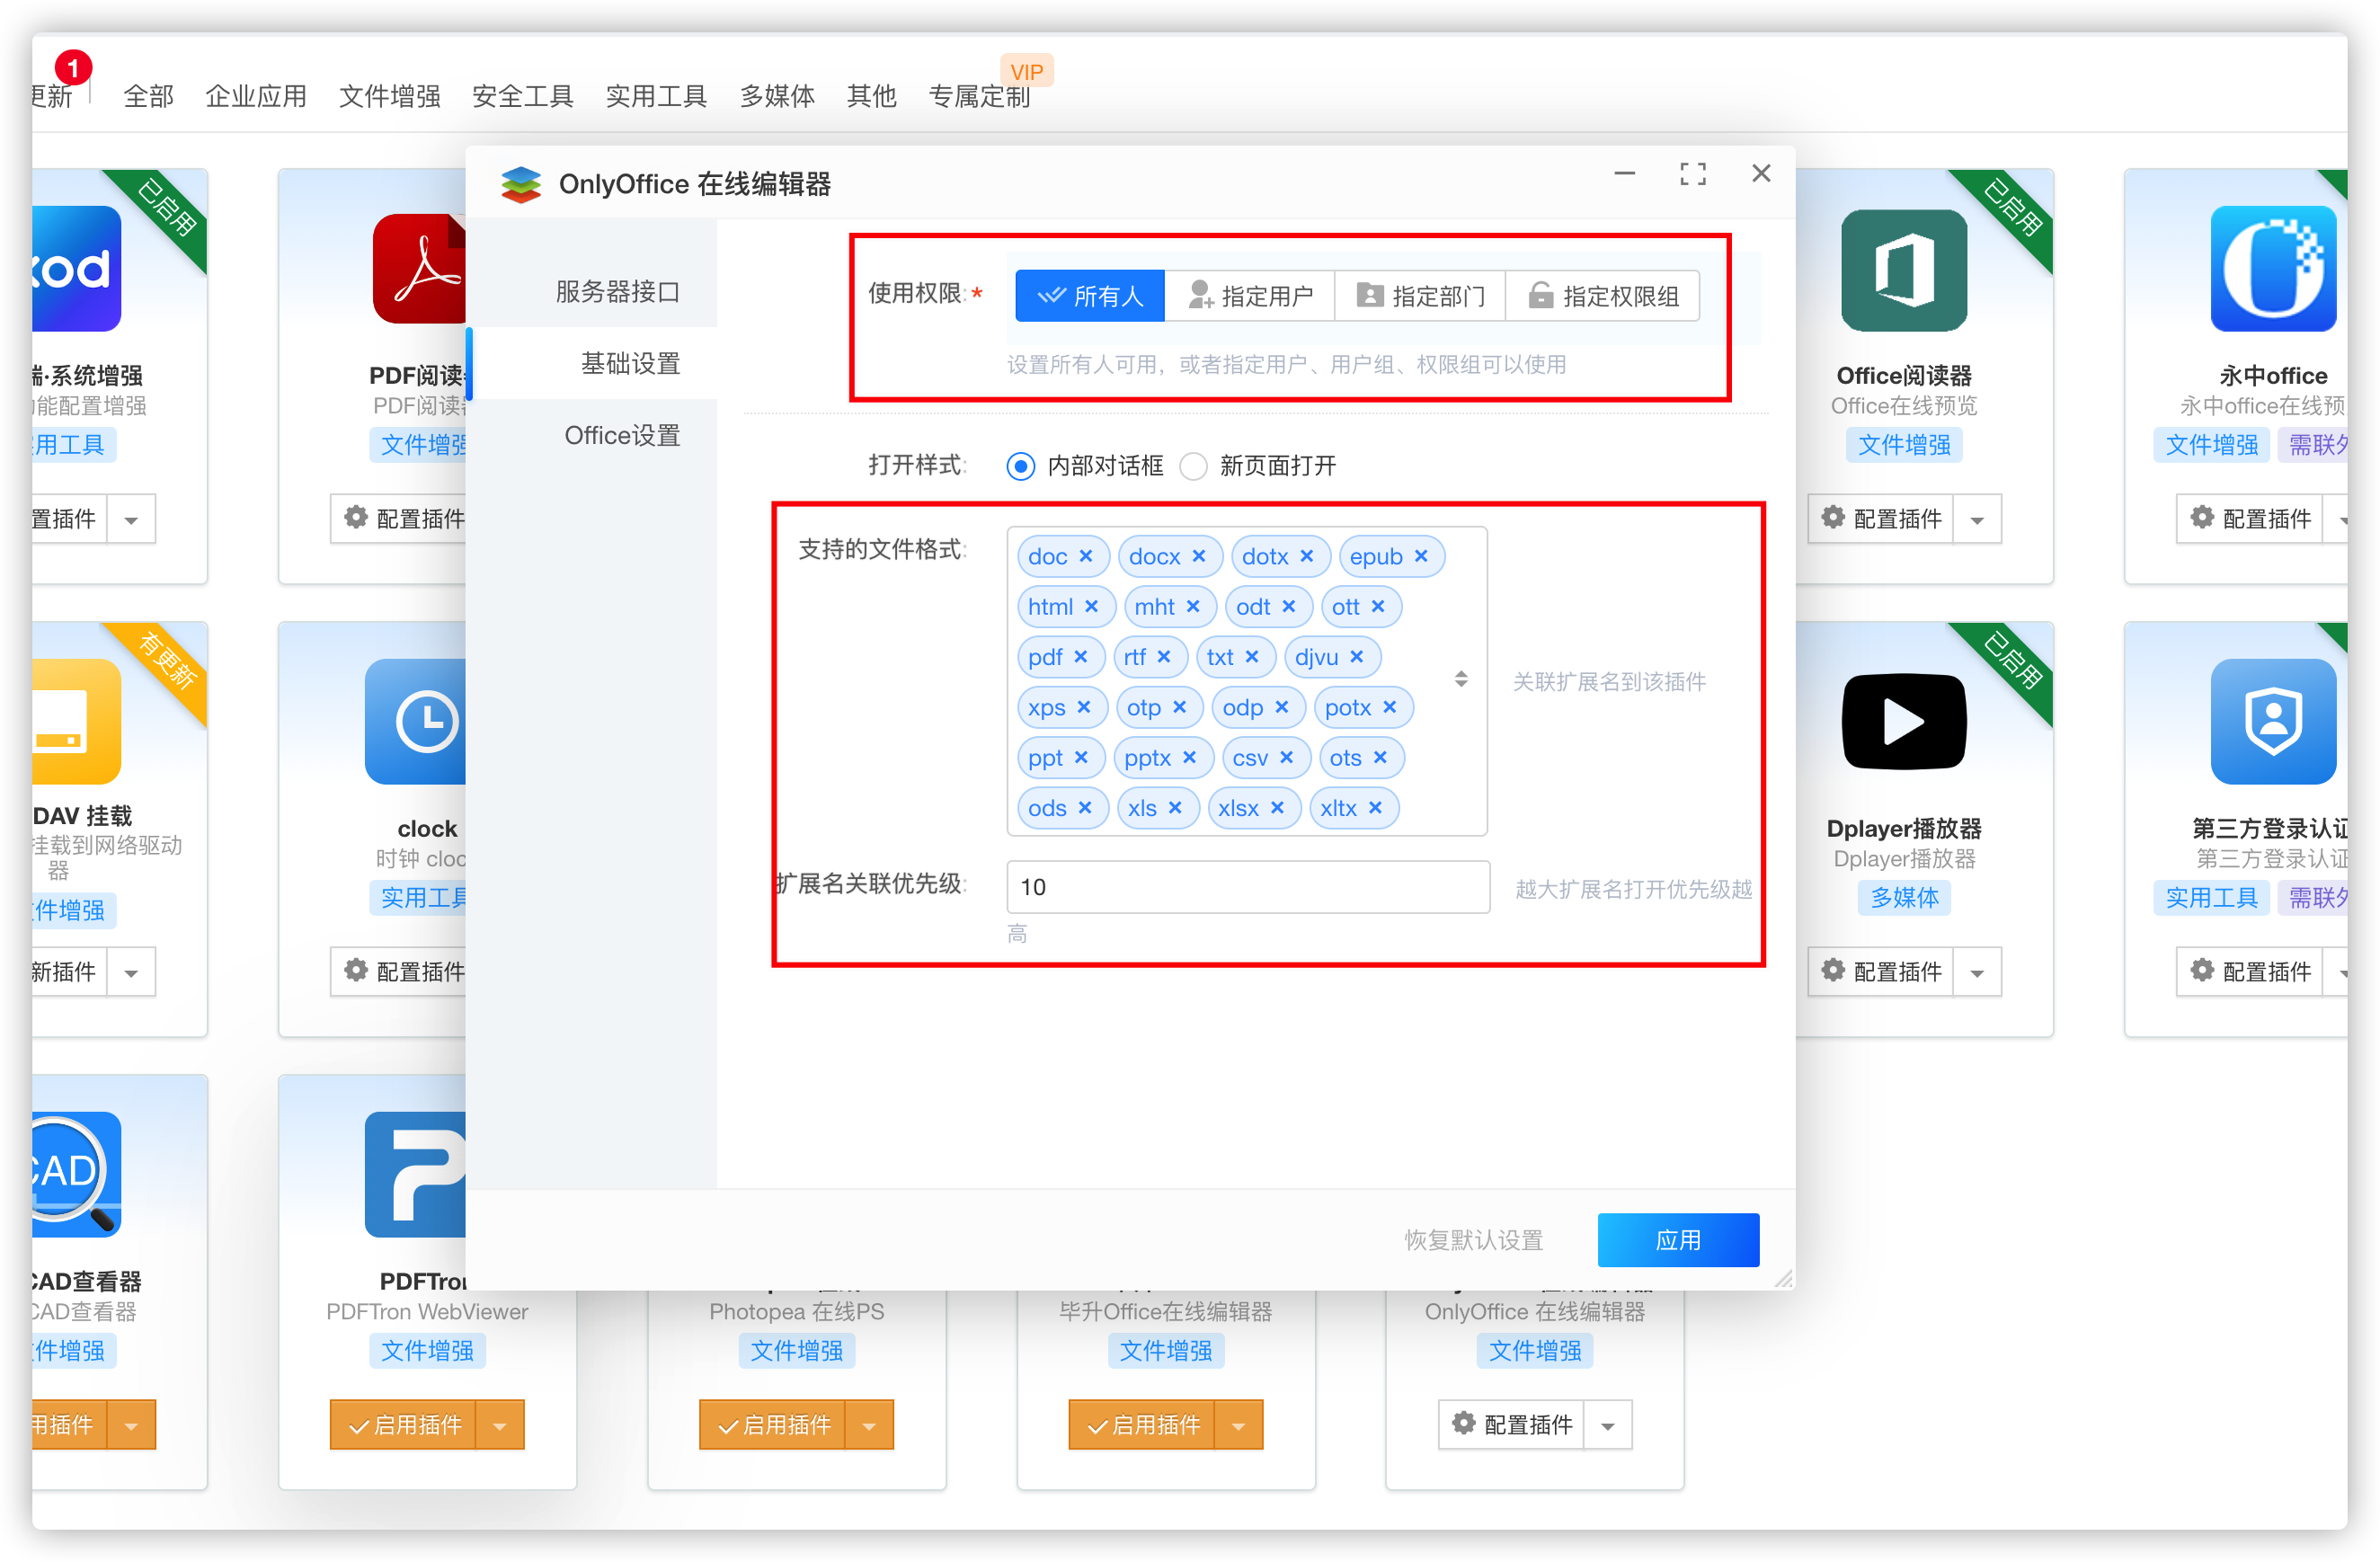The height and width of the screenshot is (1562, 2380).
Task: Select 内部对话框 open style
Action: point(1020,466)
